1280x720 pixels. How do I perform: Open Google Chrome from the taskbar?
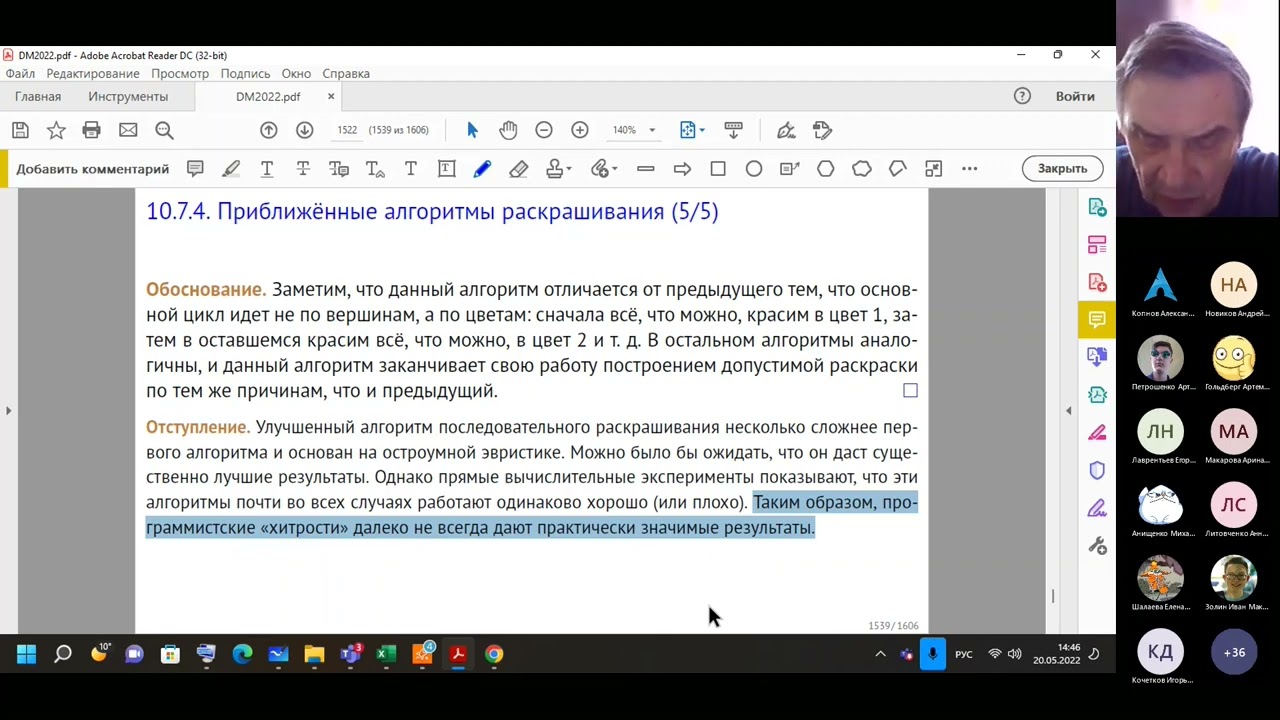click(x=494, y=654)
